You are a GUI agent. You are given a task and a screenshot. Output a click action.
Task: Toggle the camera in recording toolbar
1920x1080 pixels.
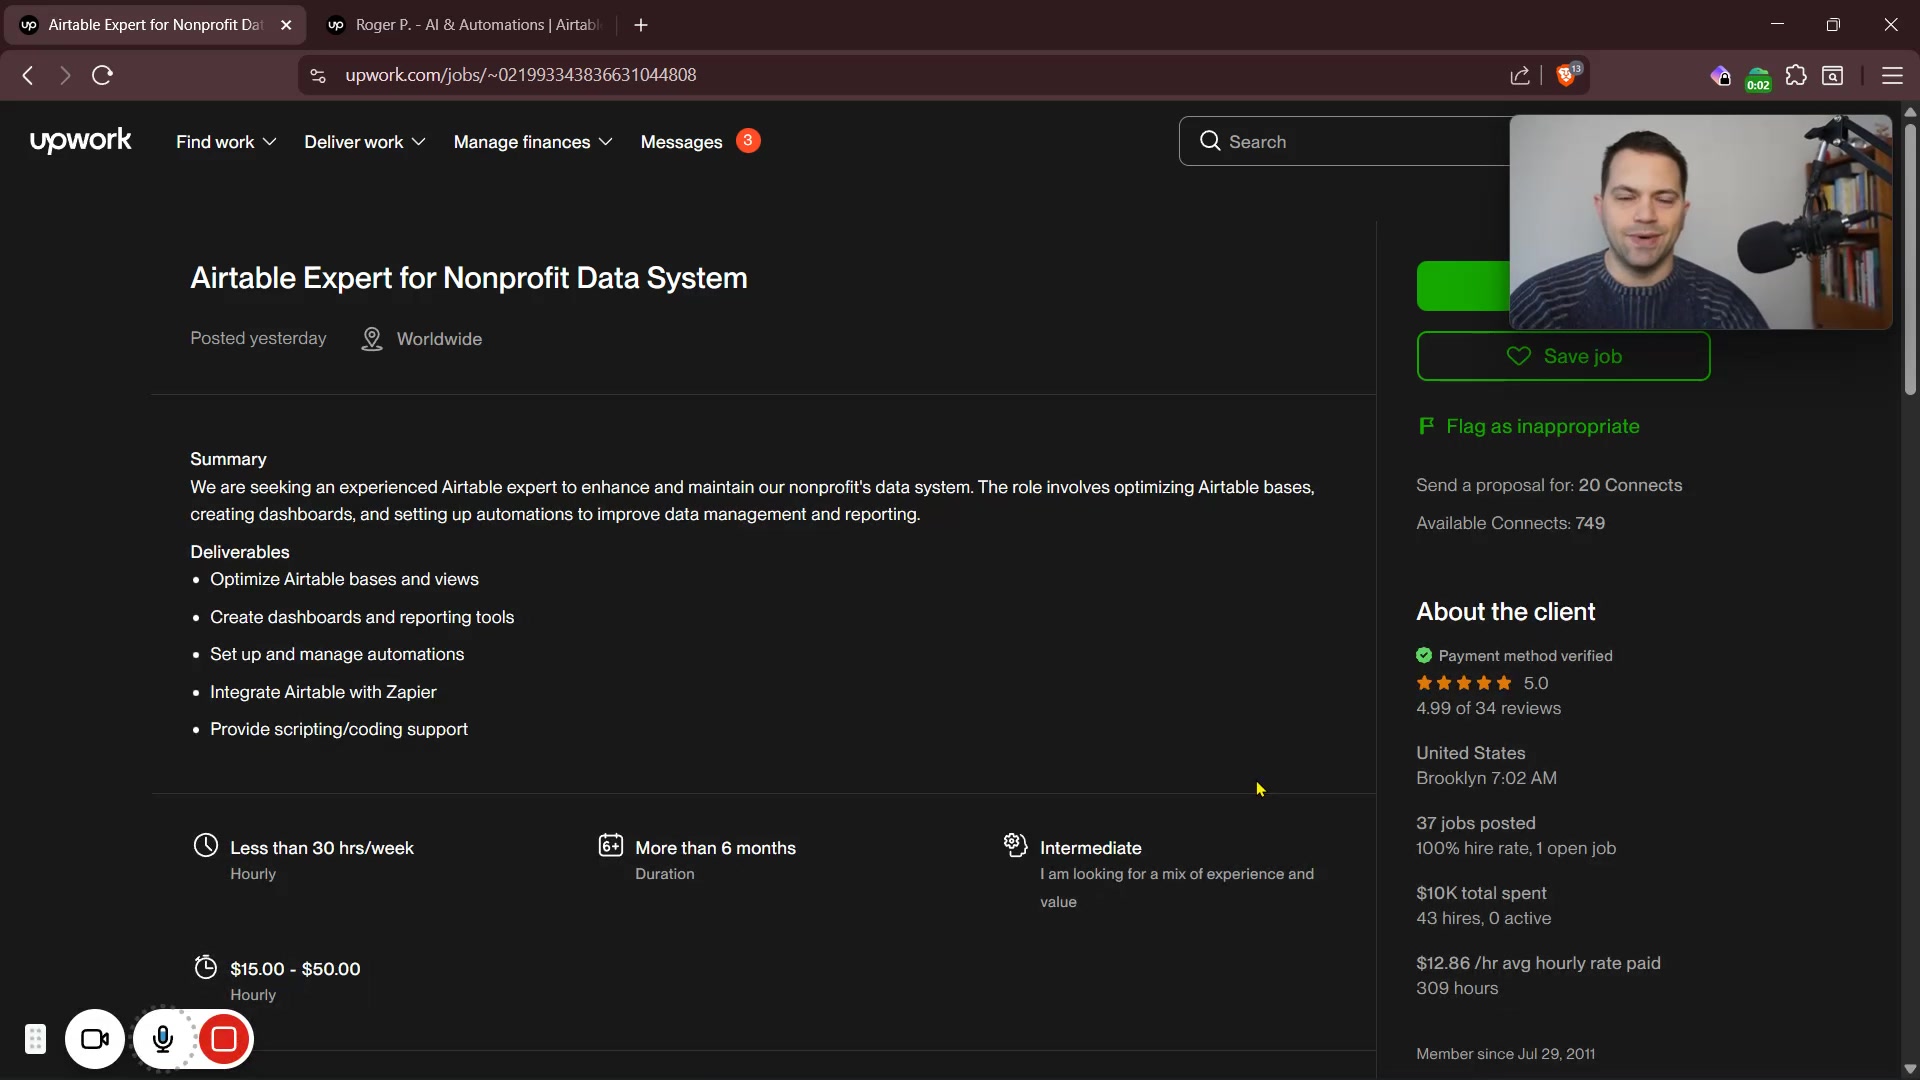(x=95, y=1039)
